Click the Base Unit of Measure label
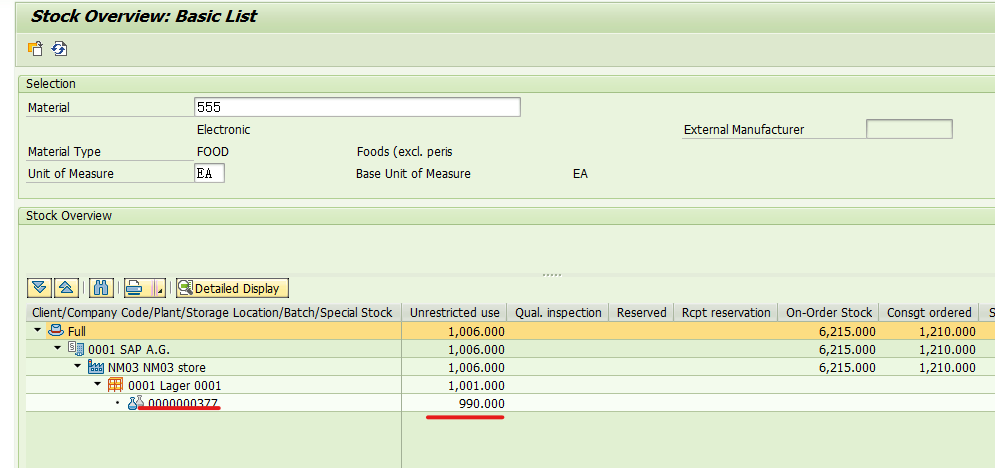 (x=413, y=174)
